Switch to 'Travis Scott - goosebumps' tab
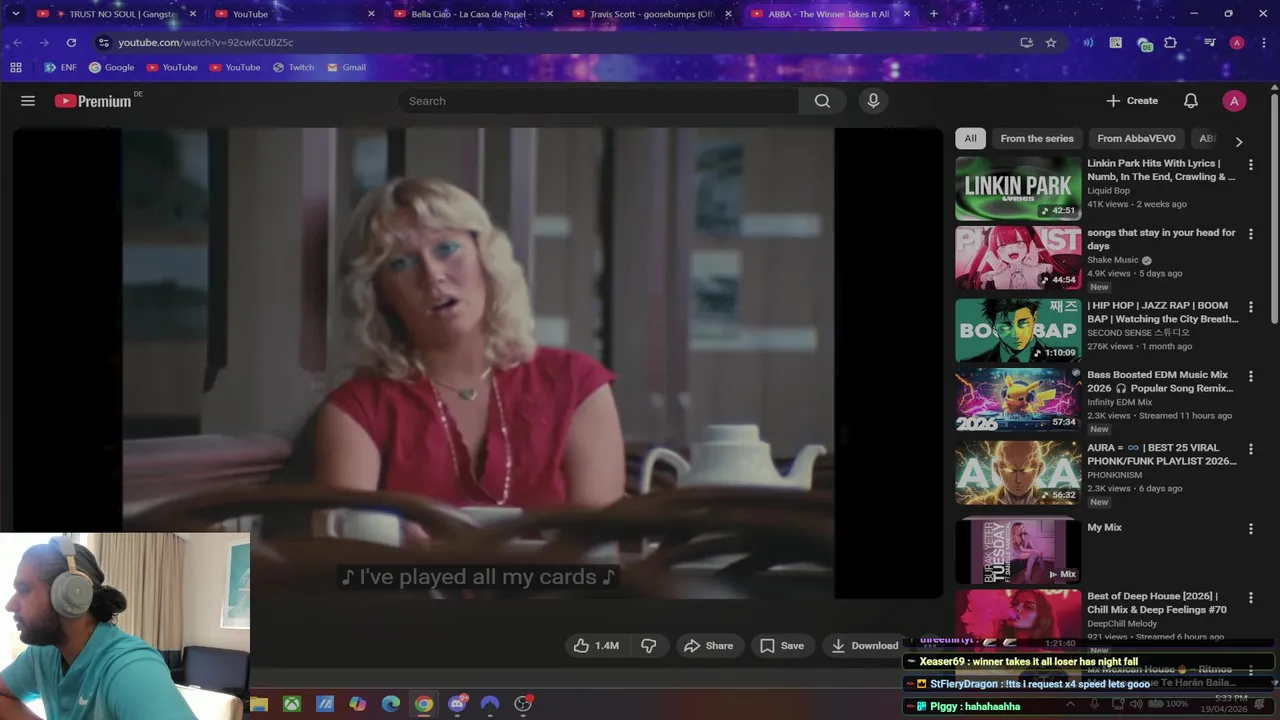The image size is (1280, 720). coord(652,14)
